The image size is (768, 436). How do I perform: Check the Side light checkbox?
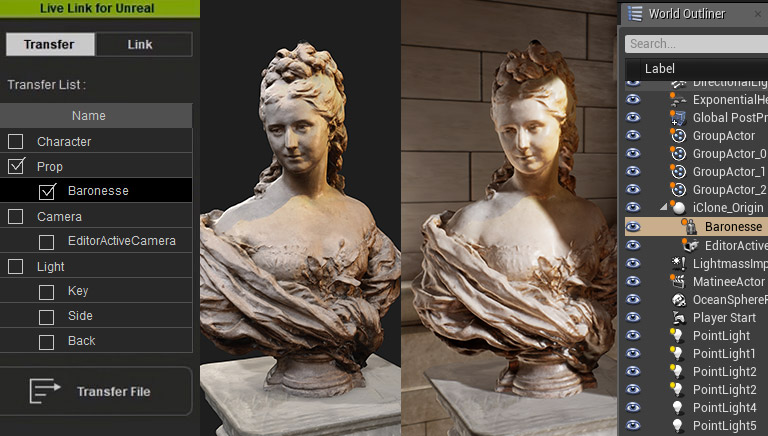click(x=47, y=317)
